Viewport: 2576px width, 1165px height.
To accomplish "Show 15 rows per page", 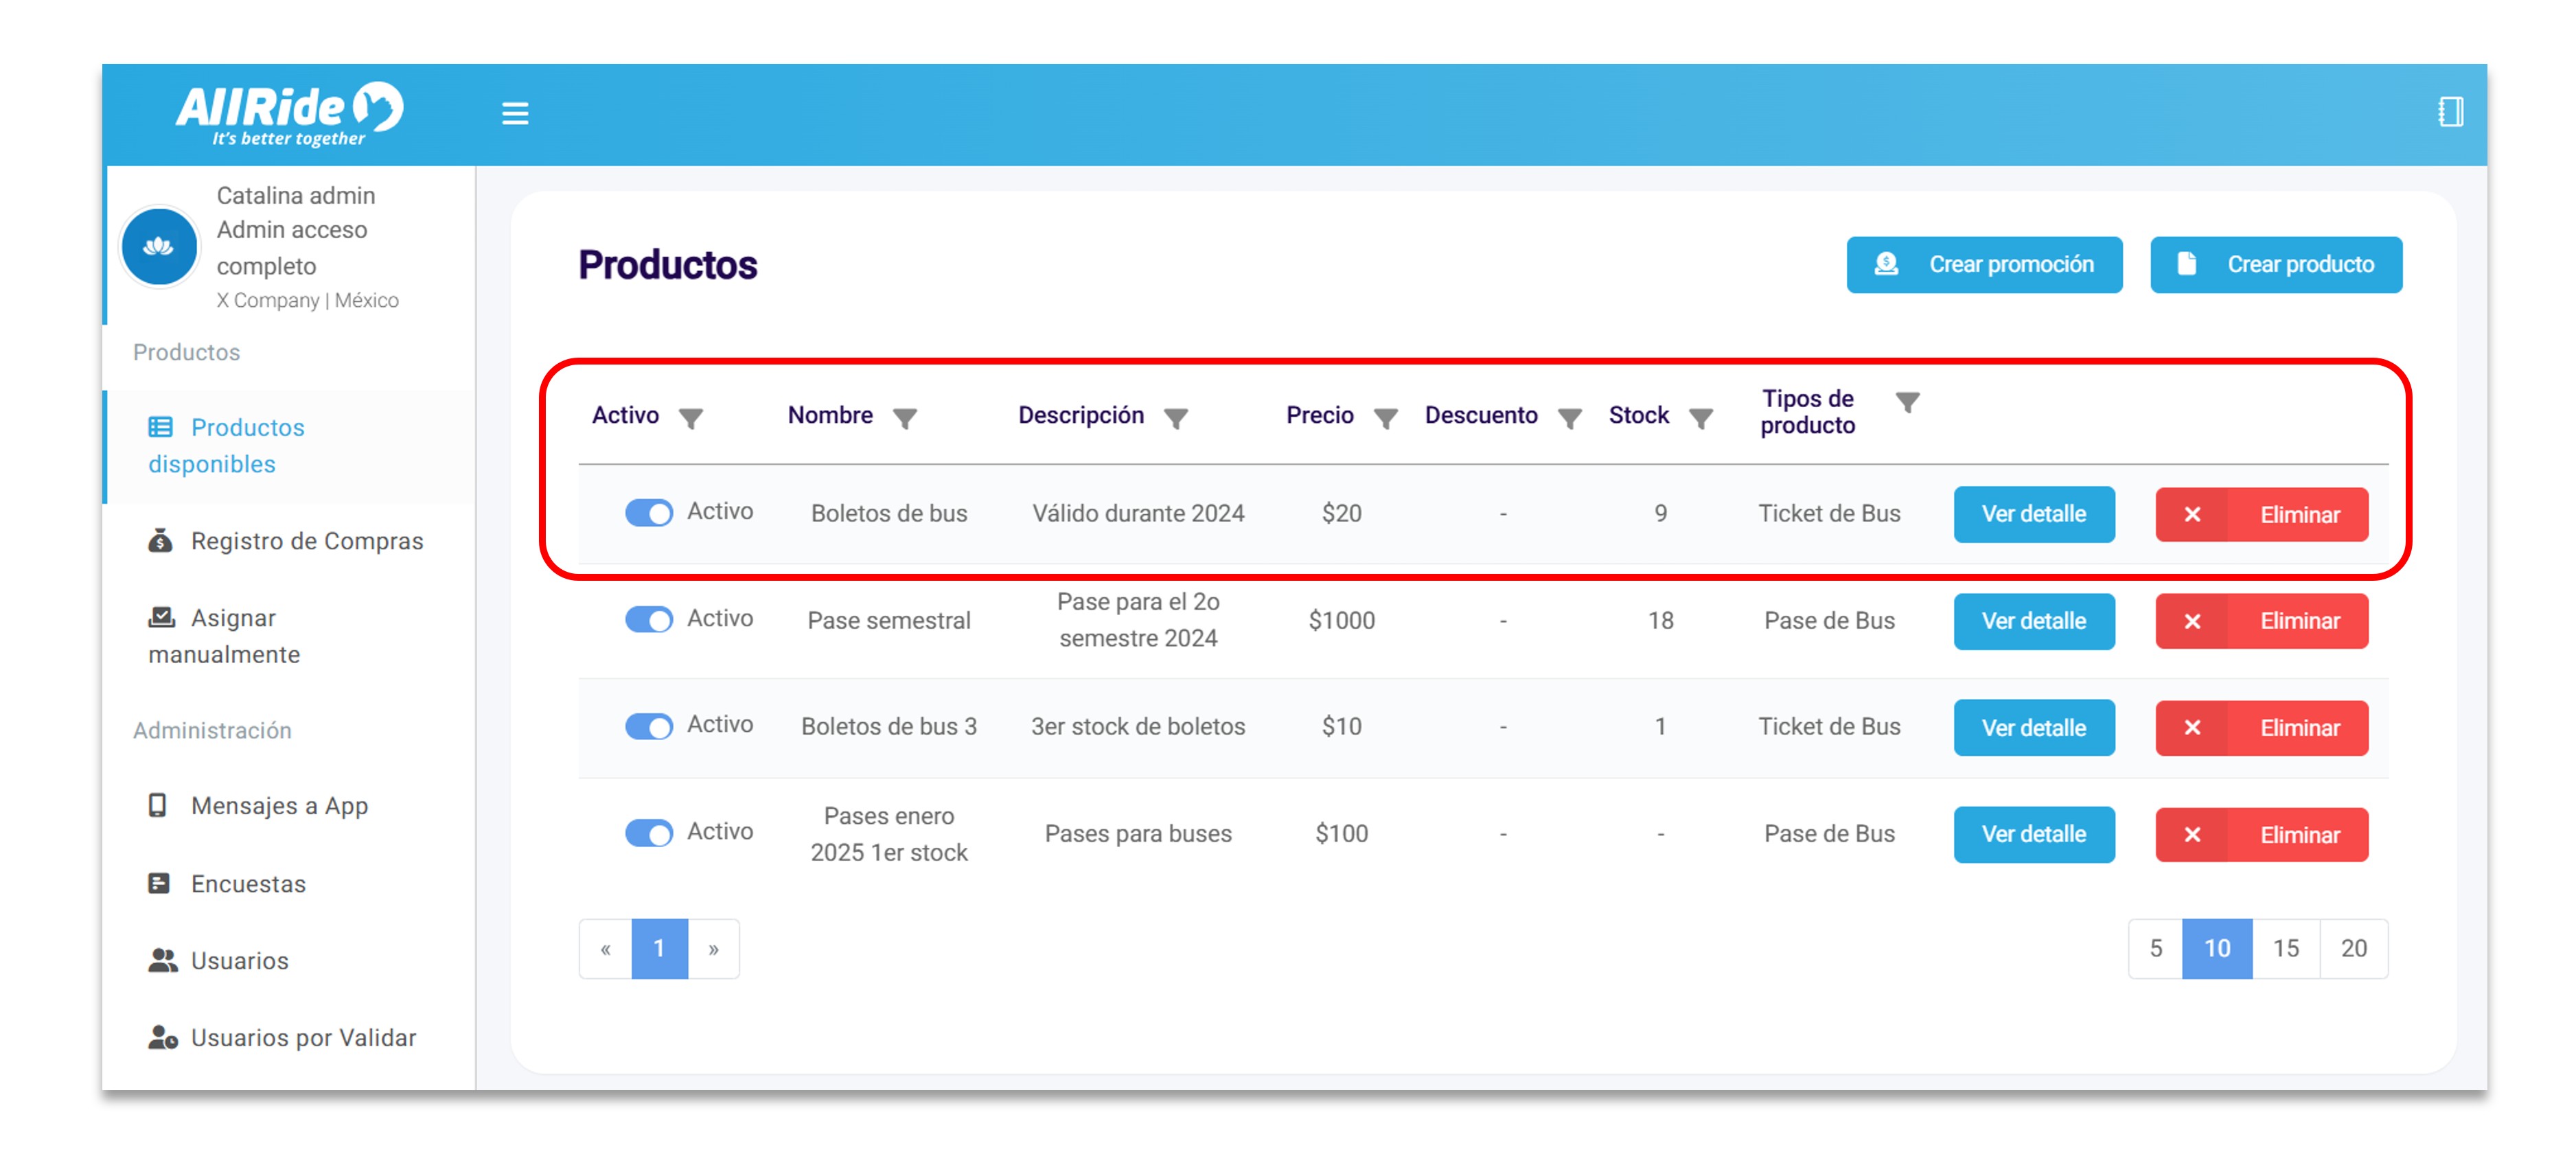I will [x=2285, y=948].
